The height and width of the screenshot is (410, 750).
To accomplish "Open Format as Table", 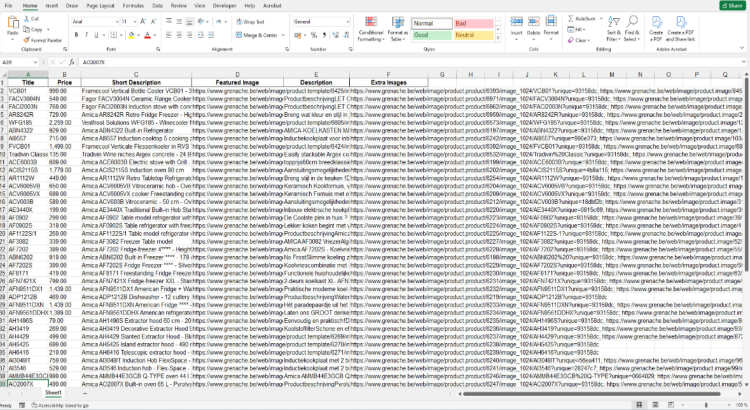I will 398,29.
